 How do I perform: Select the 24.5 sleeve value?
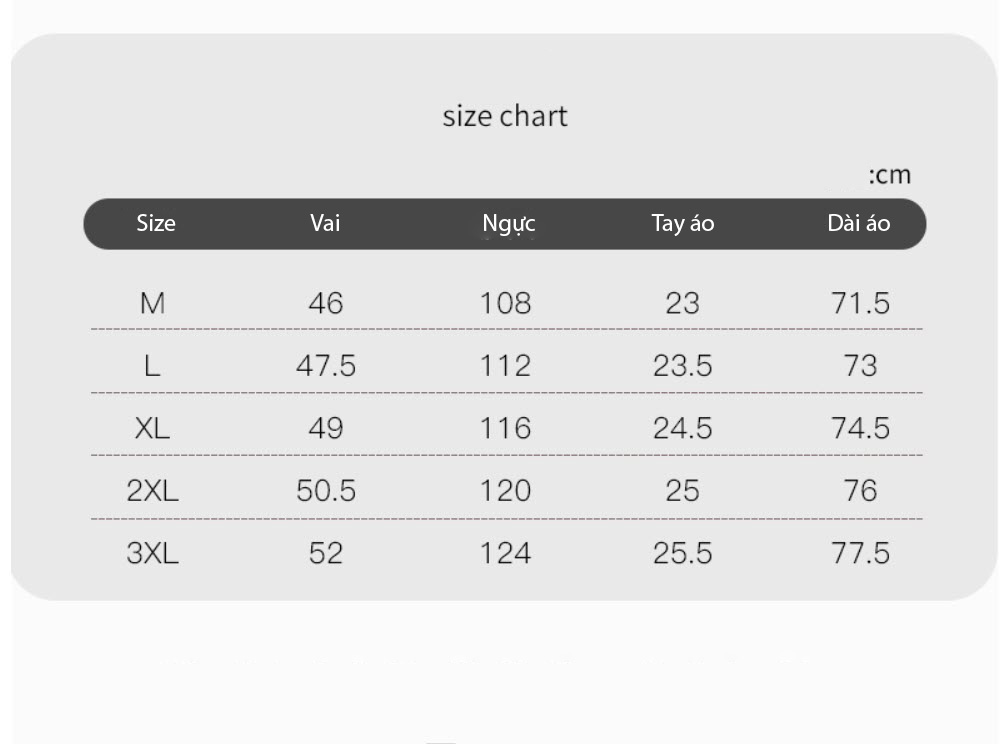click(x=683, y=428)
